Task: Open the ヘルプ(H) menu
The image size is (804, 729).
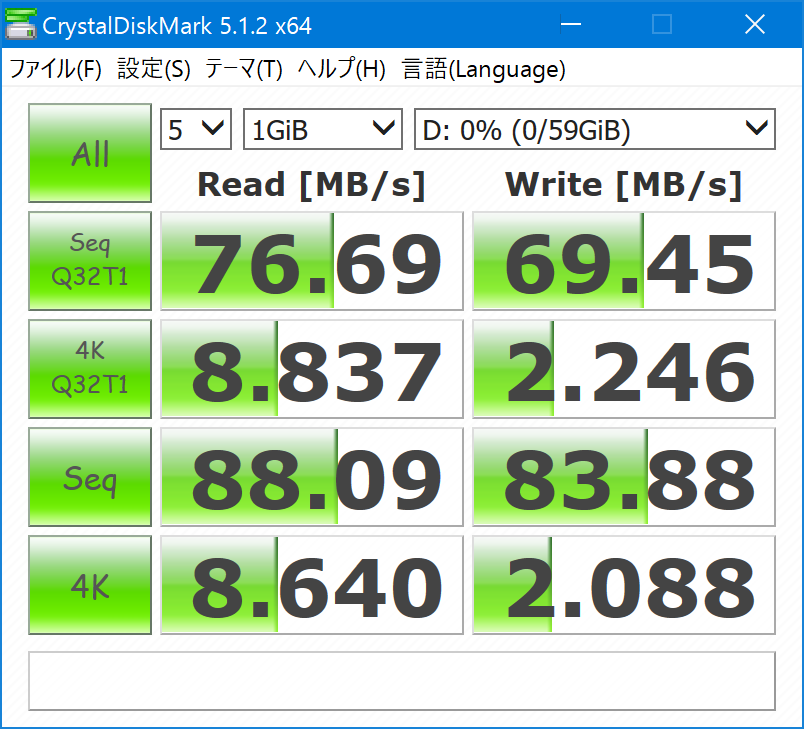Action: [341, 69]
